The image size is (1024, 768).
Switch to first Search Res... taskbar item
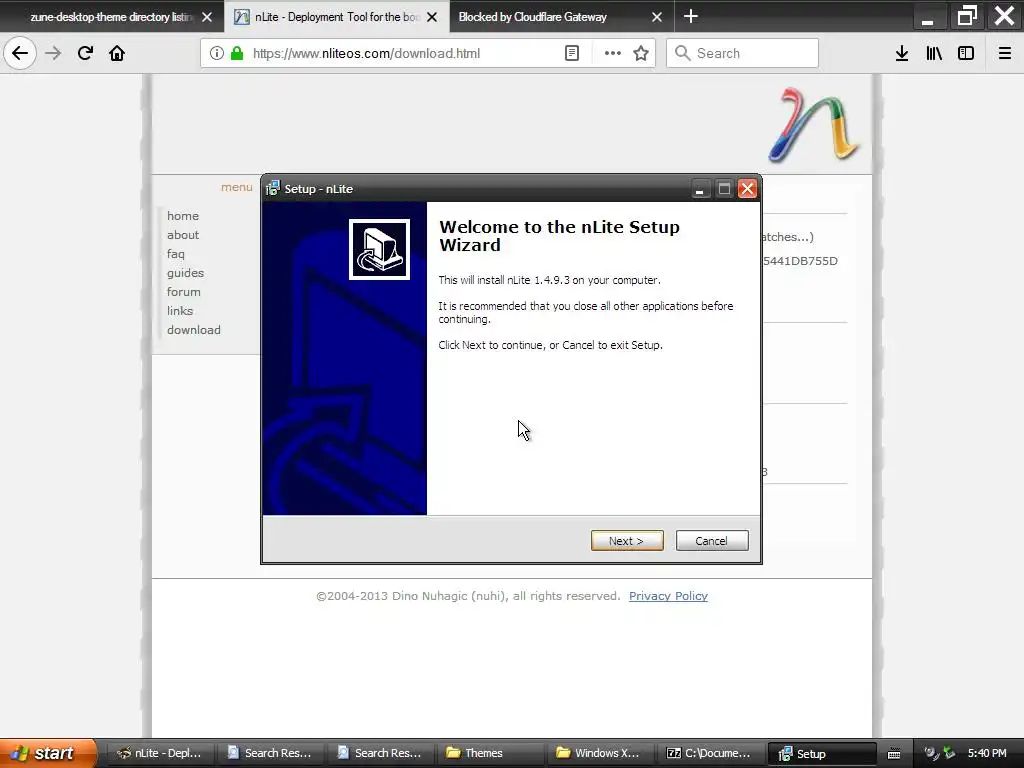click(269, 753)
